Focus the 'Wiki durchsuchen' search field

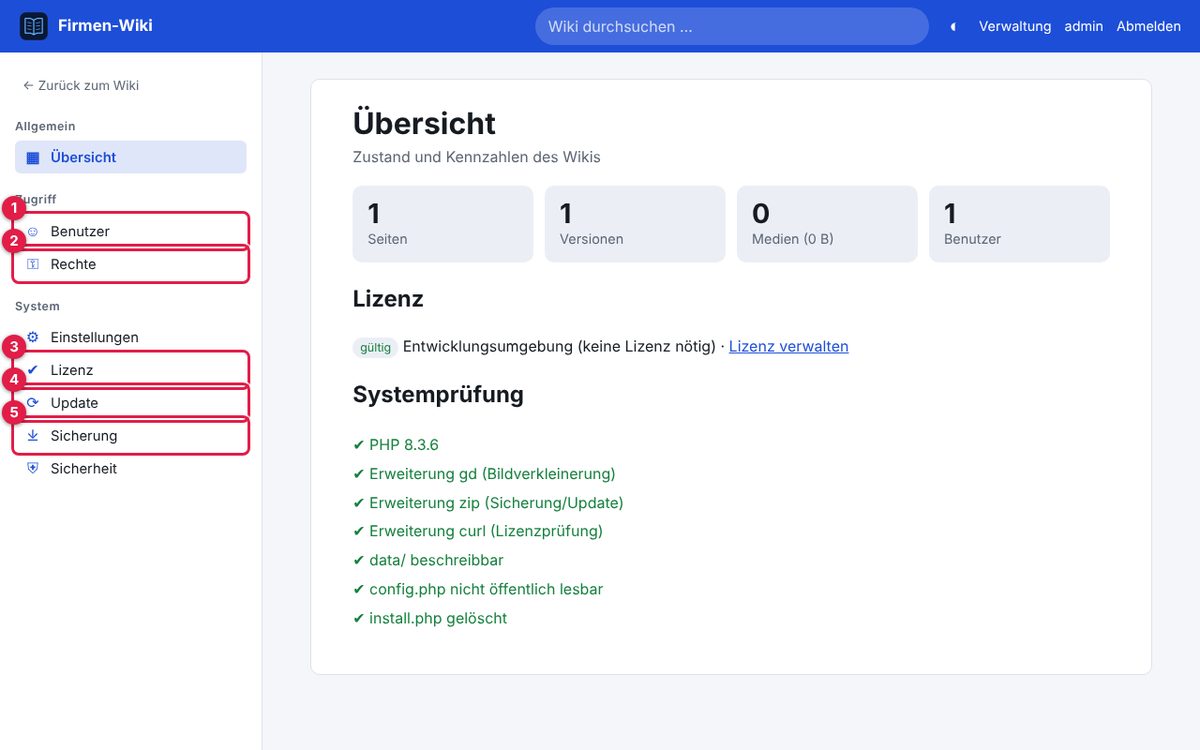point(732,26)
